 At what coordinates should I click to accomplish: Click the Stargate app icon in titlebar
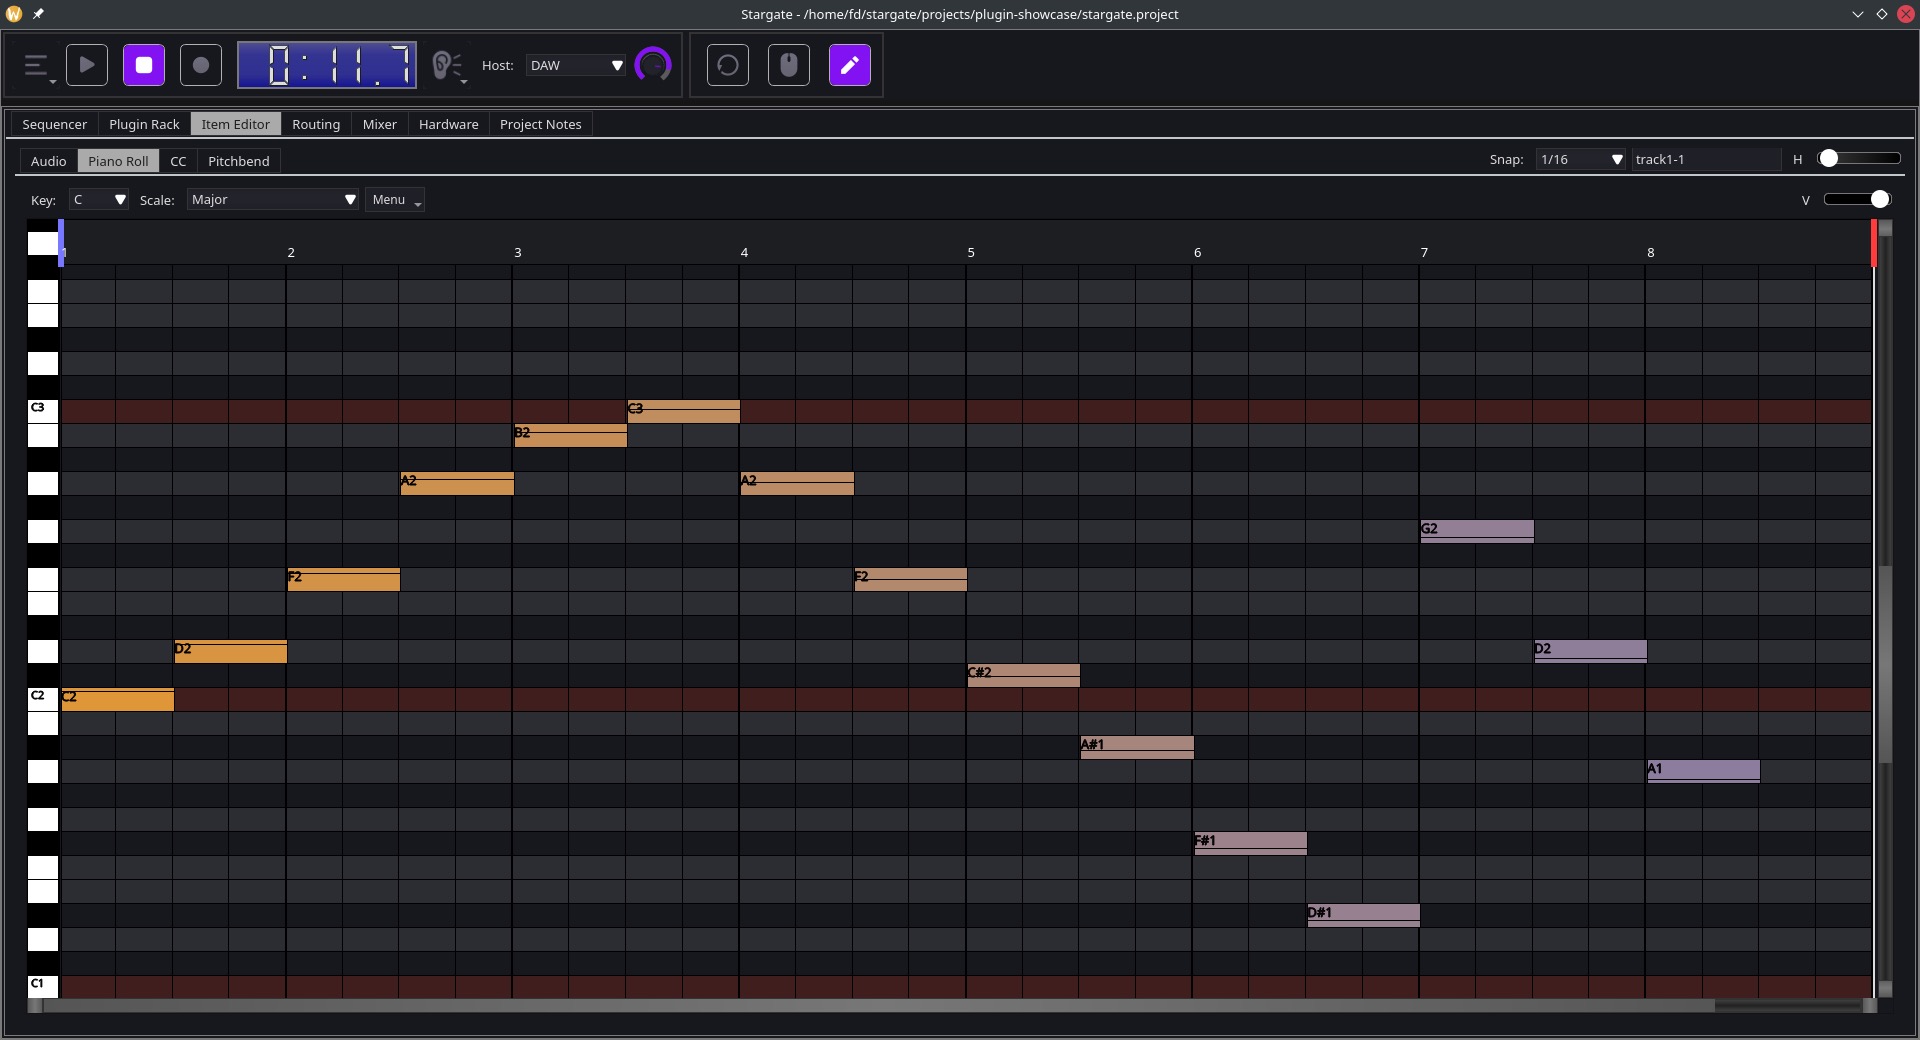[x=14, y=14]
